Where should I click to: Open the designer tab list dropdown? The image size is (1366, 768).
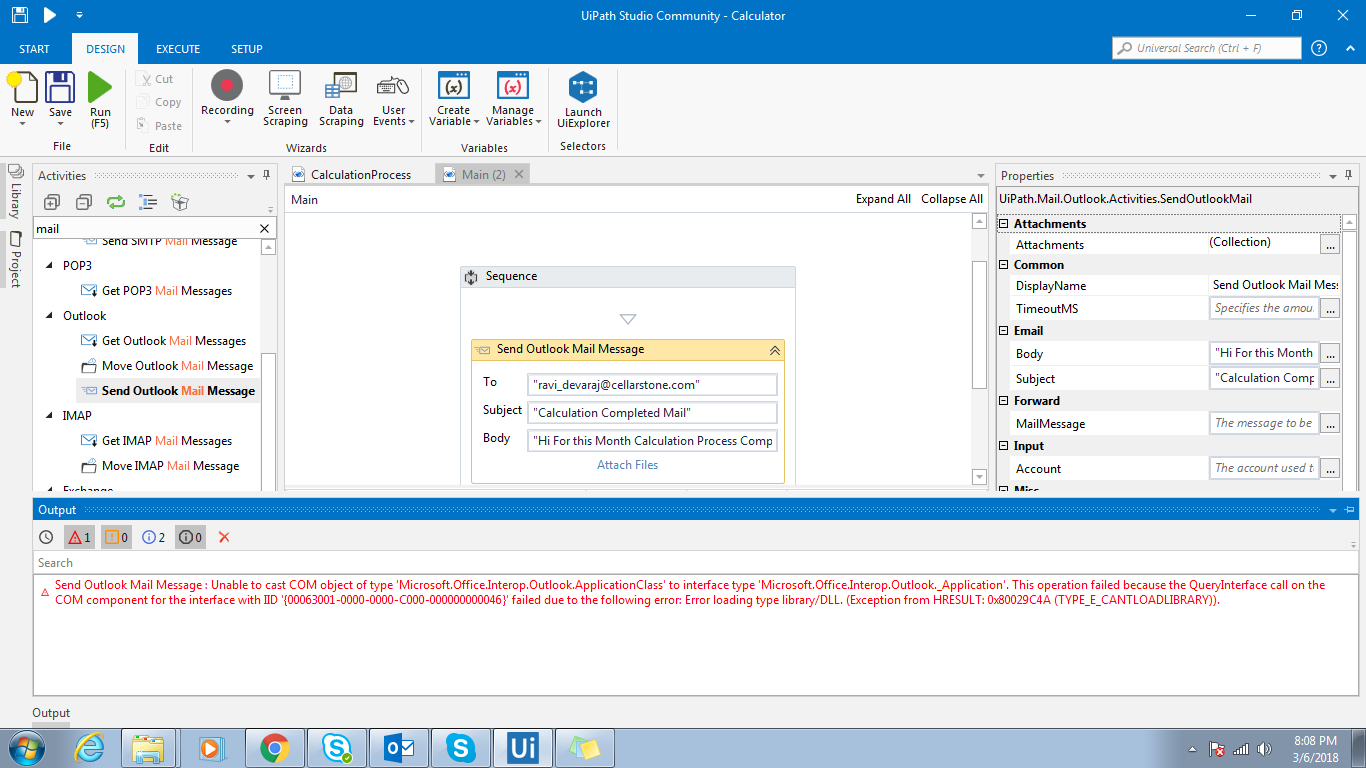point(981,175)
